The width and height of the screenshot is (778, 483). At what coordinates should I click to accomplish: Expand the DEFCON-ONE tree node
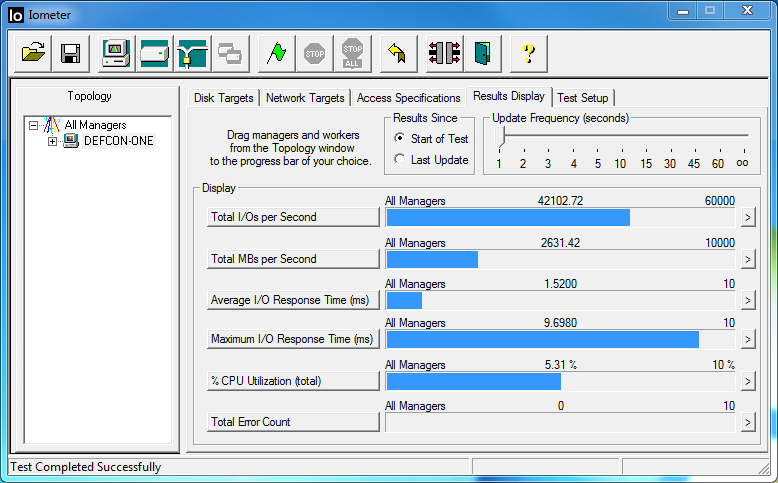(53, 141)
